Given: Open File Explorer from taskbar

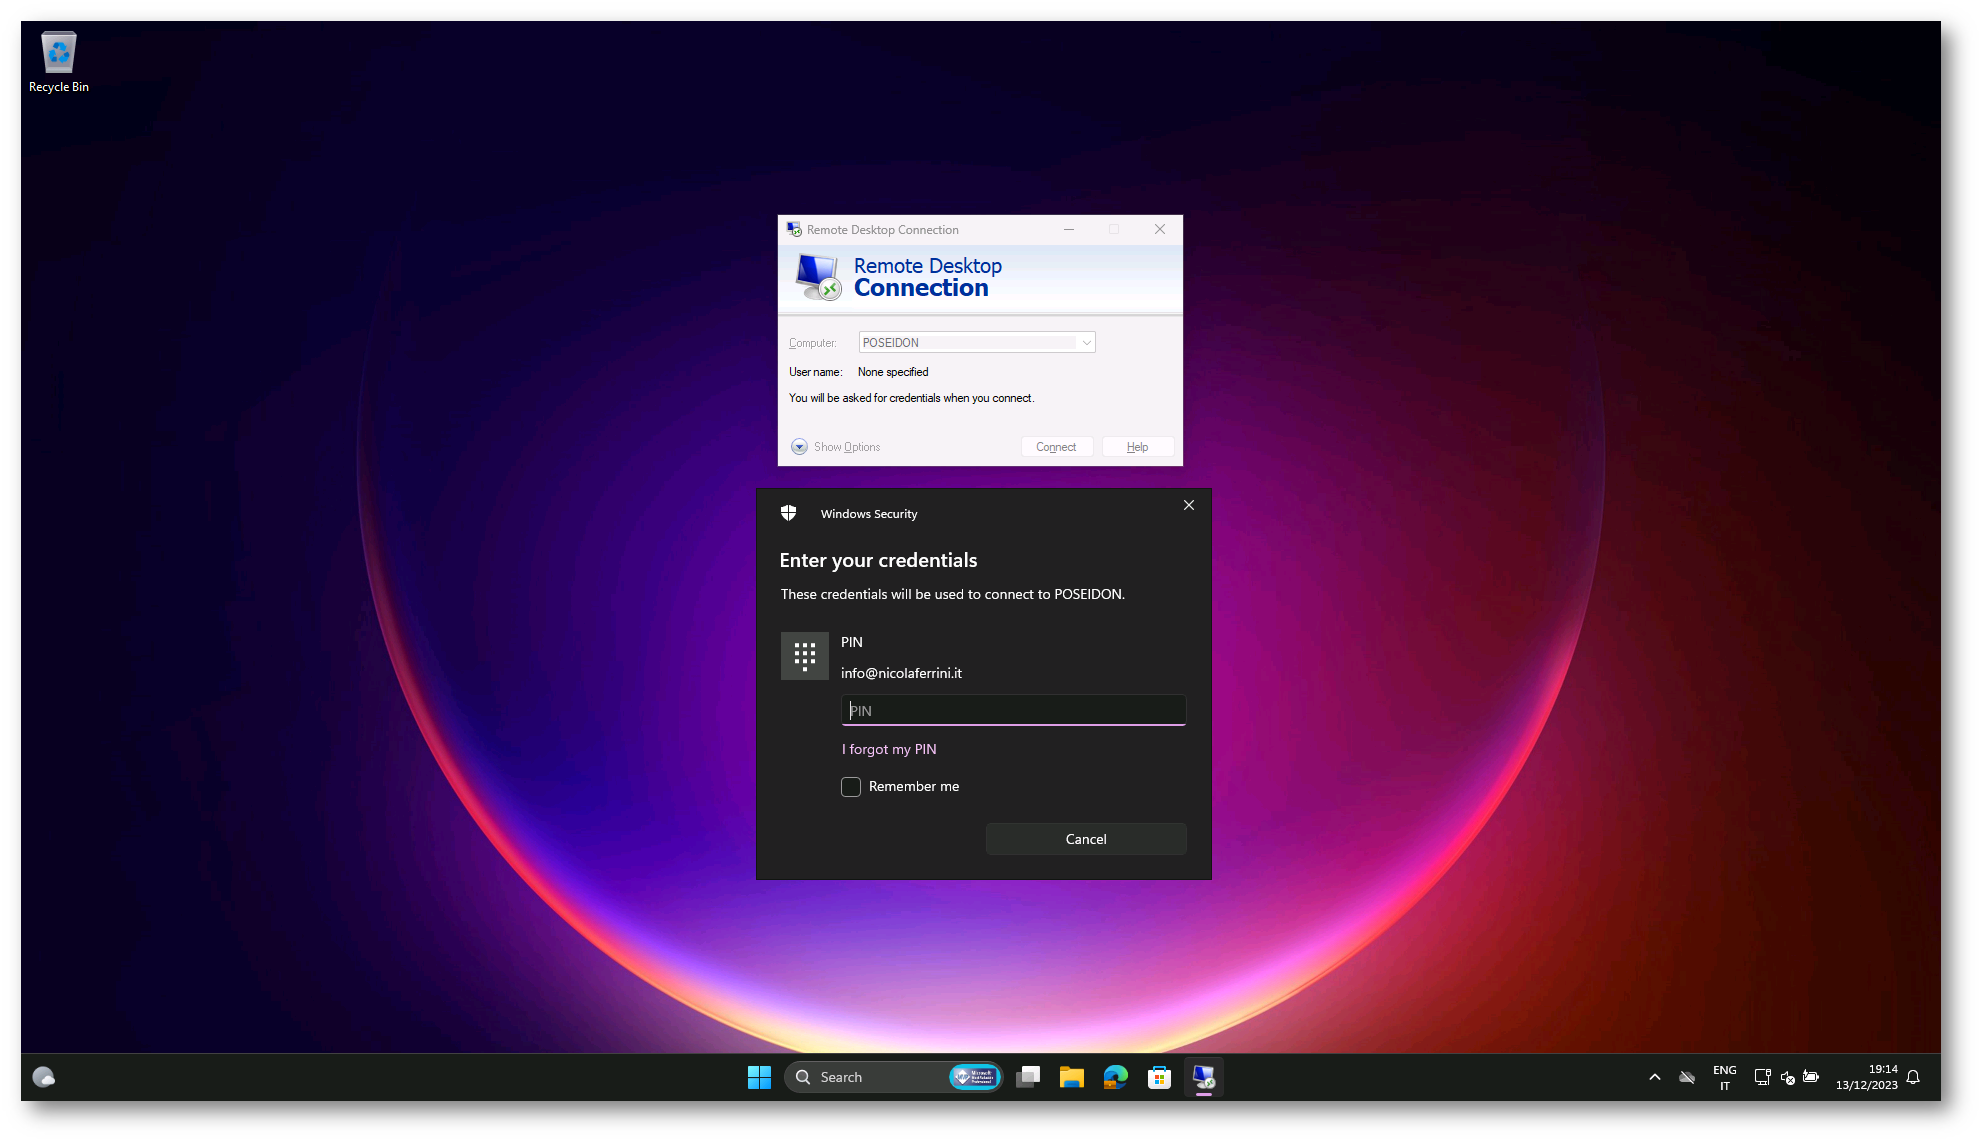Looking at the screenshot, I should [1071, 1077].
